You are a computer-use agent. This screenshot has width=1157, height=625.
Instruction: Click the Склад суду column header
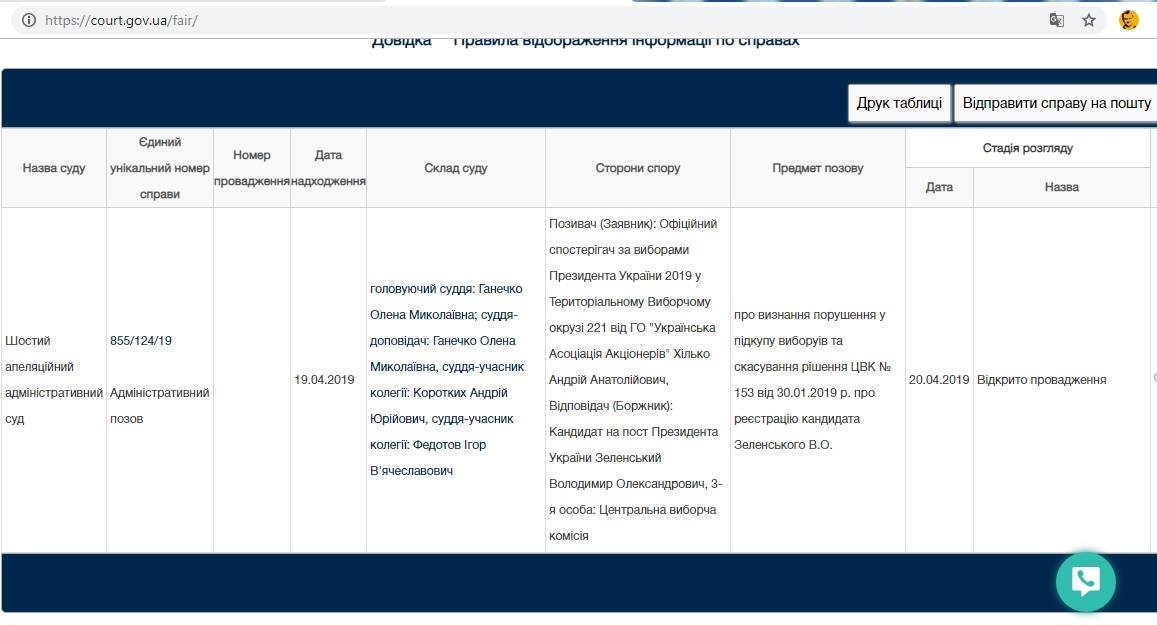[455, 167]
